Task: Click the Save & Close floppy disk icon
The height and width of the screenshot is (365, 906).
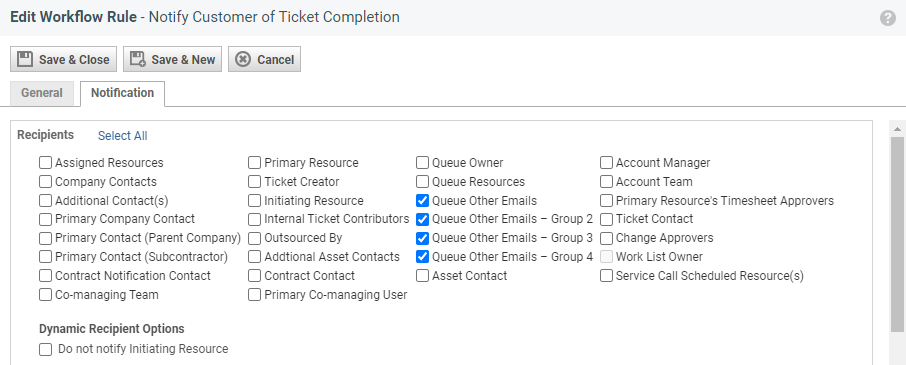Action: (24, 59)
